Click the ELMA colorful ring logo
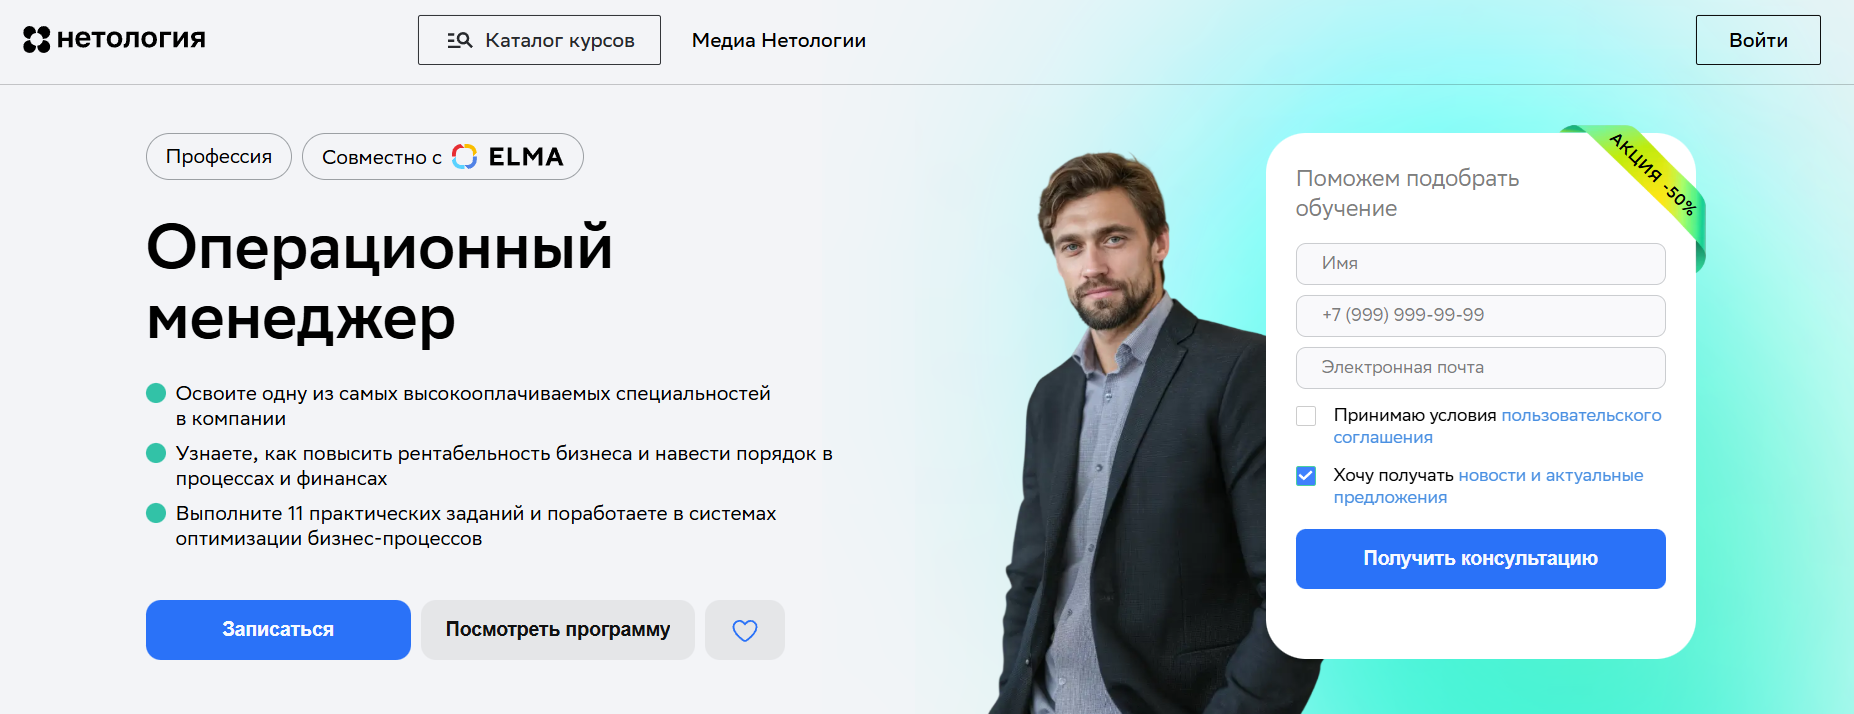The image size is (1854, 714). coord(464,157)
